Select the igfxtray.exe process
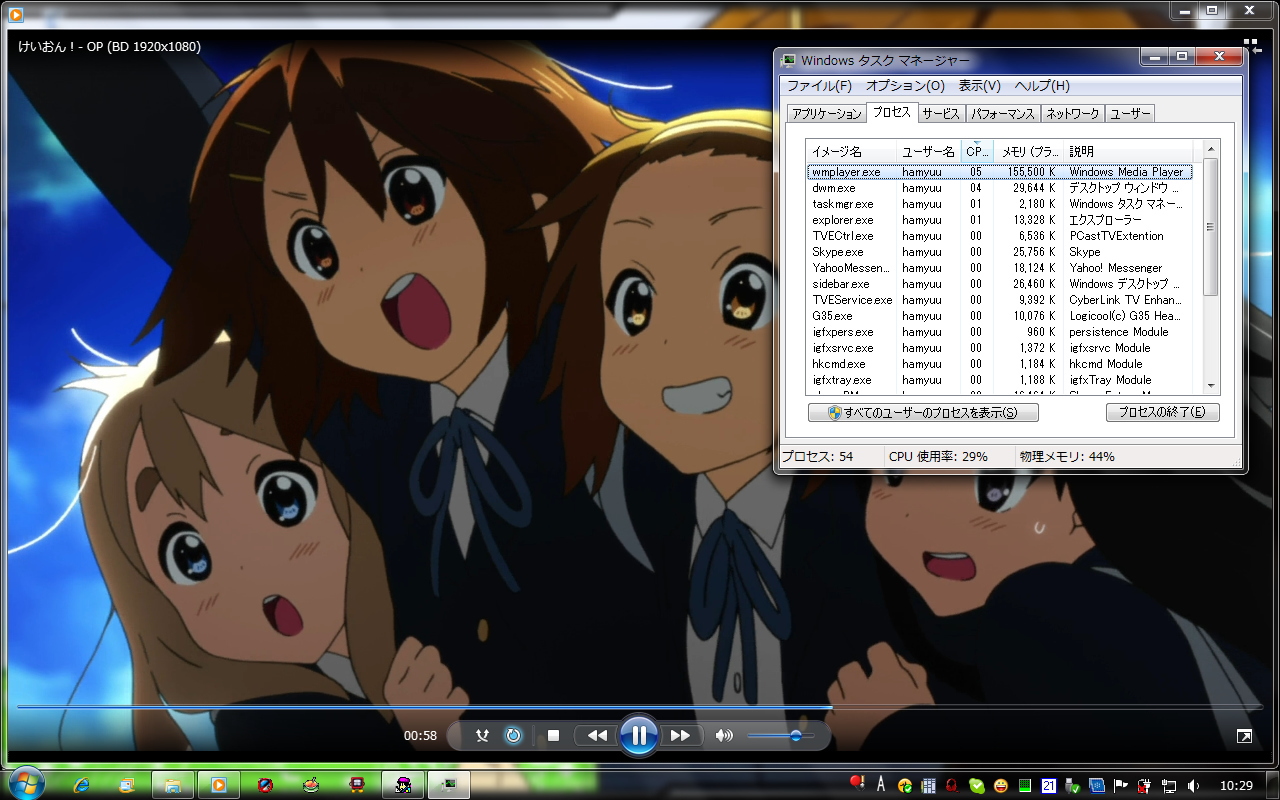Screen dimensions: 1280x800 (x=1000, y=380)
